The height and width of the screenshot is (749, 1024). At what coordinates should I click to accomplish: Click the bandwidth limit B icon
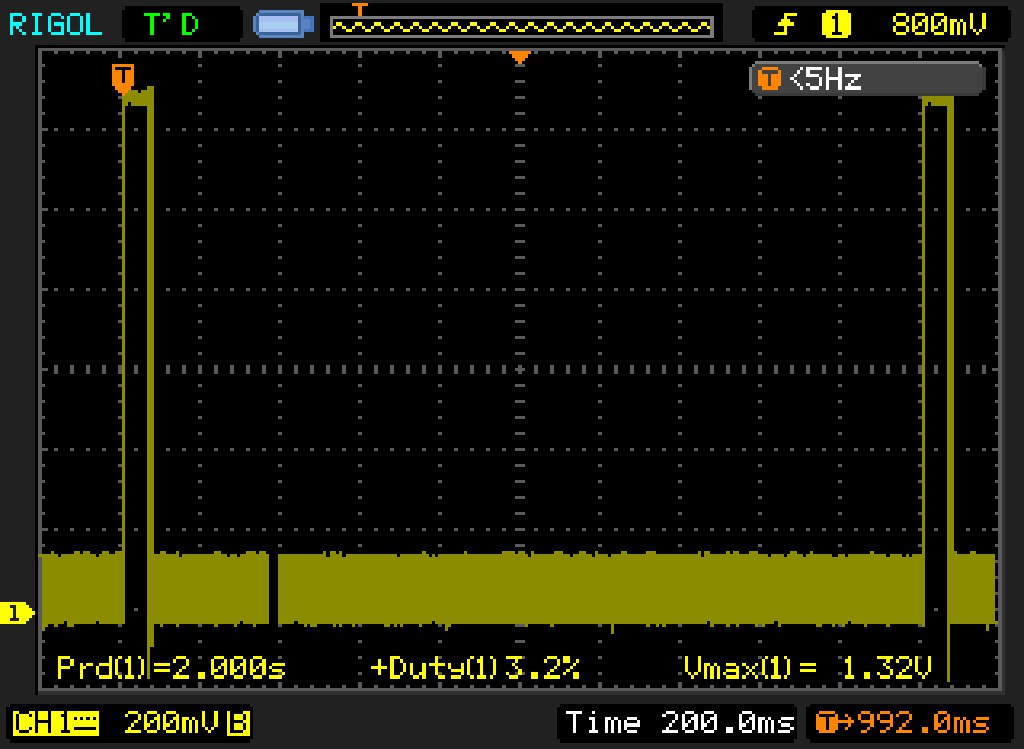click(238, 722)
